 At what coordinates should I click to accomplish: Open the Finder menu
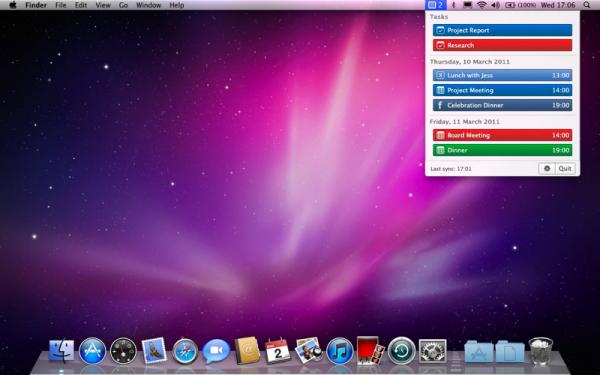36,5
